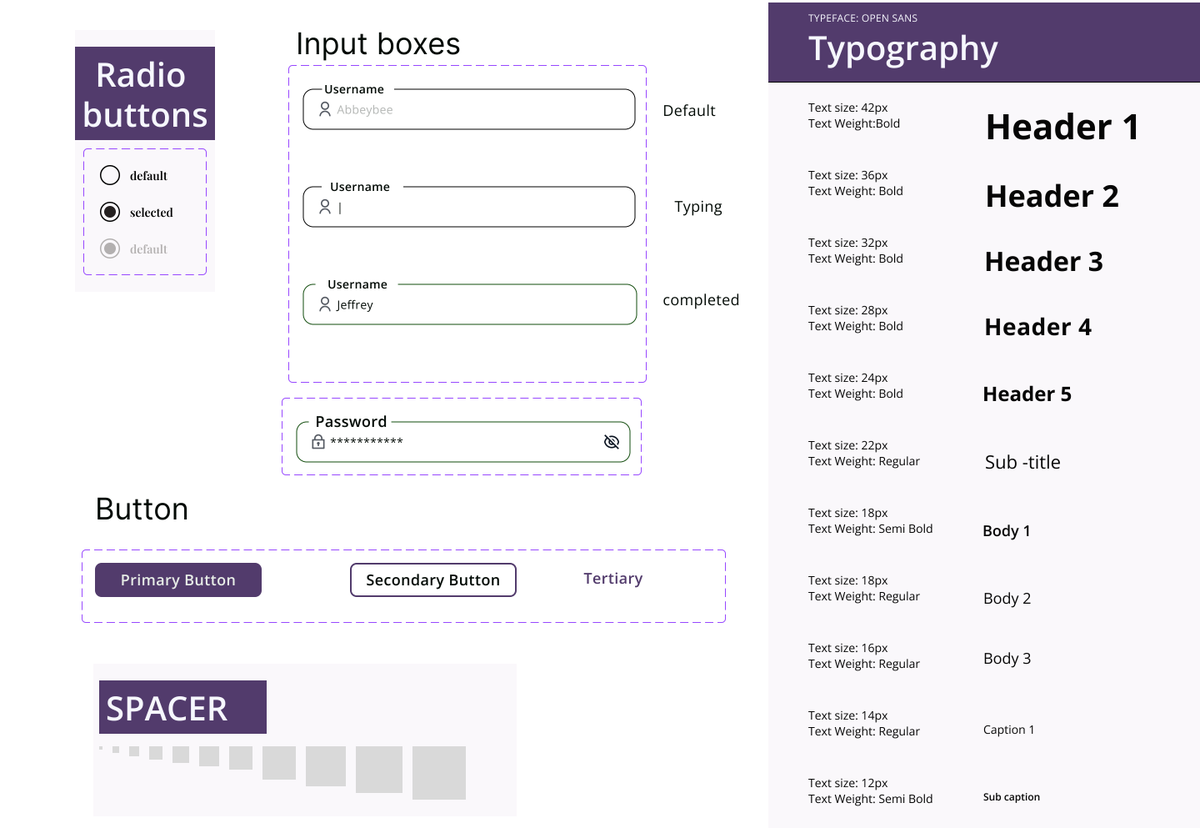The height and width of the screenshot is (828, 1200).
Task: Click the user icon beside Jeffrey
Action: 325,304
